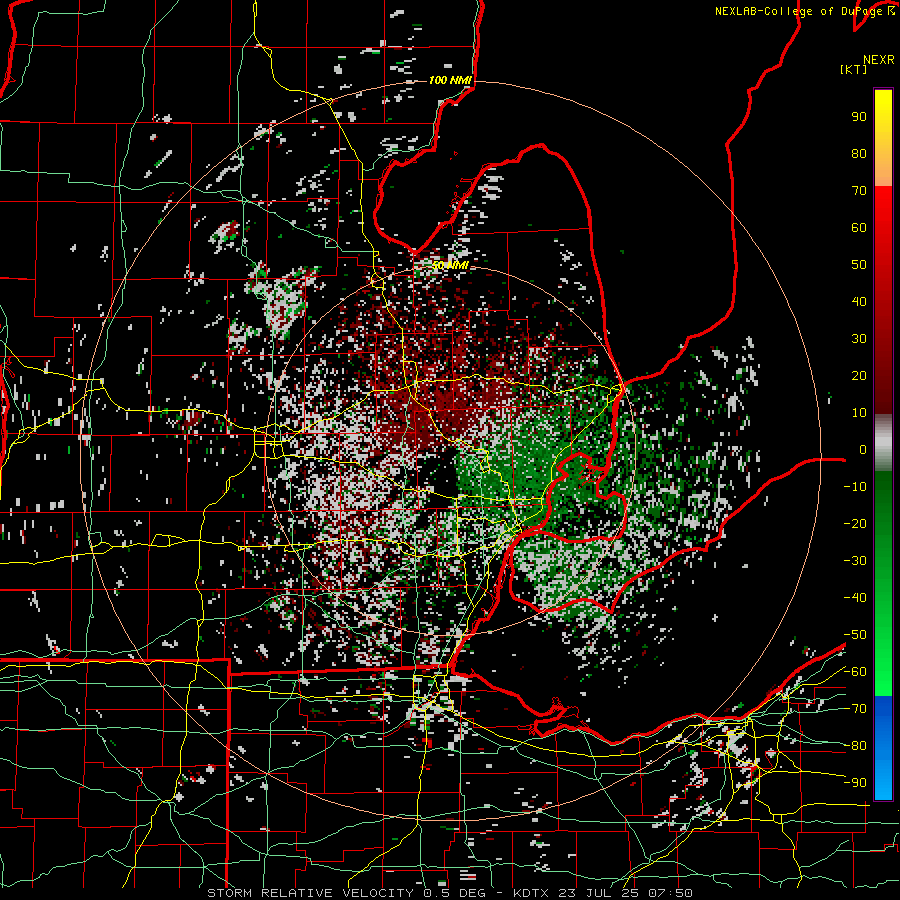900x900 pixels.
Task: Click the positive 20 scale value
Action: tap(859, 376)
